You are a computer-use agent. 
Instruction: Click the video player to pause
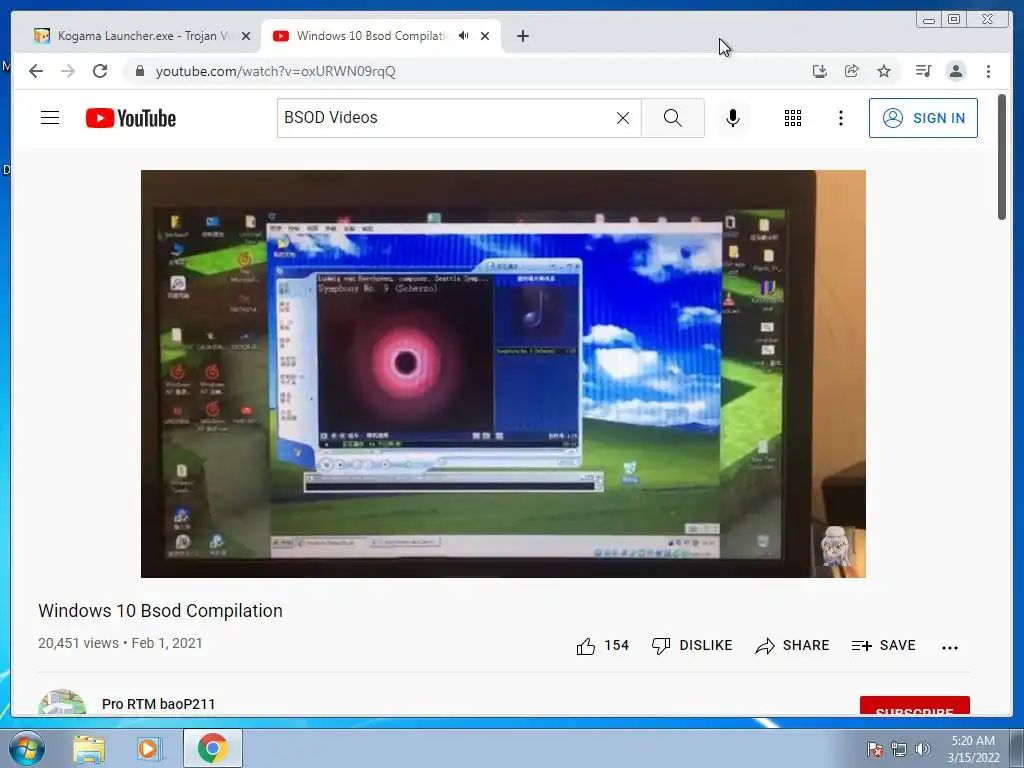click(x=503, y=374)
